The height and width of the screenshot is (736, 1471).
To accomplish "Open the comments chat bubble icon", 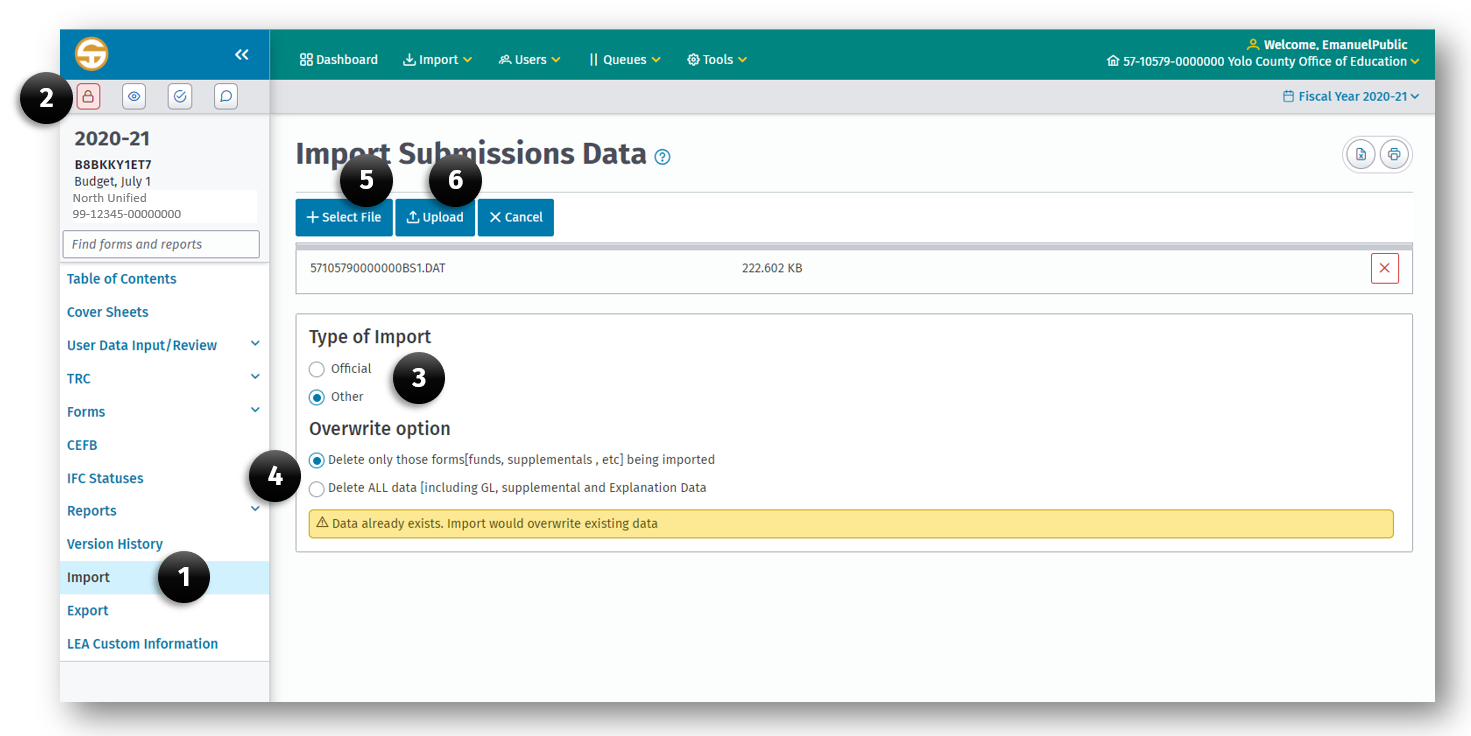I will (225, 96).
